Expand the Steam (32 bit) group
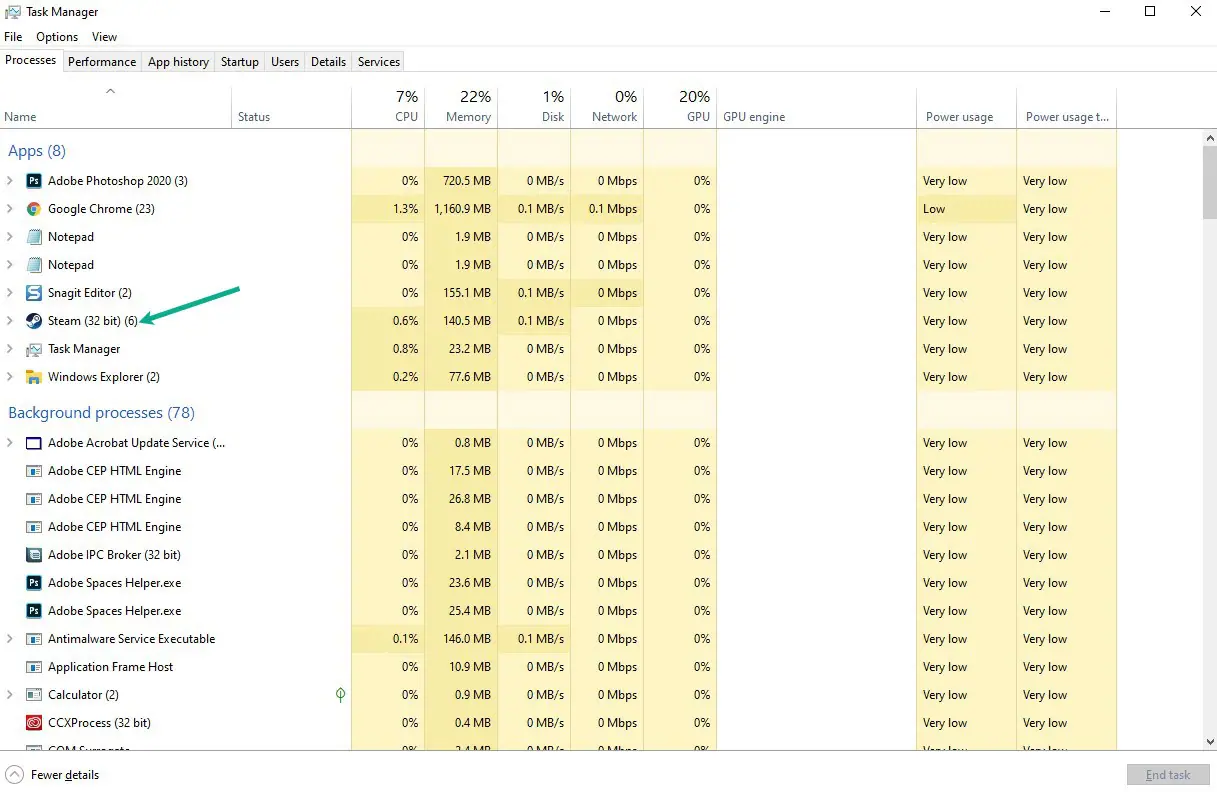 [10, 321]
